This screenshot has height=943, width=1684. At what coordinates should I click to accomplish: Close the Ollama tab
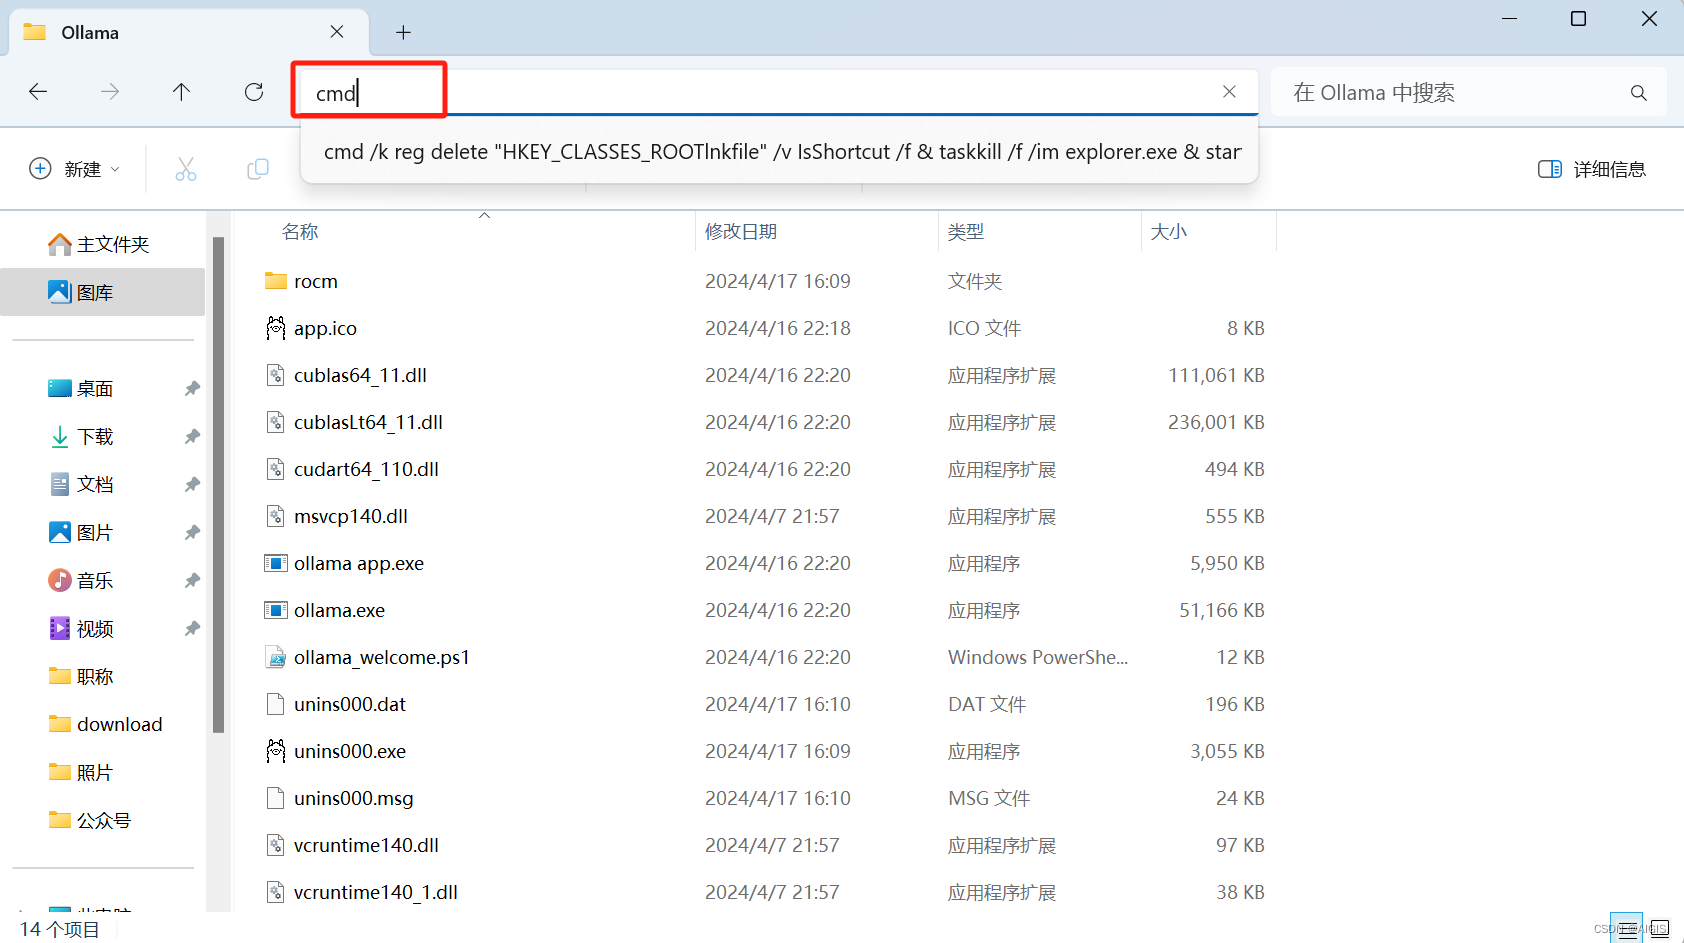[337, 32]
